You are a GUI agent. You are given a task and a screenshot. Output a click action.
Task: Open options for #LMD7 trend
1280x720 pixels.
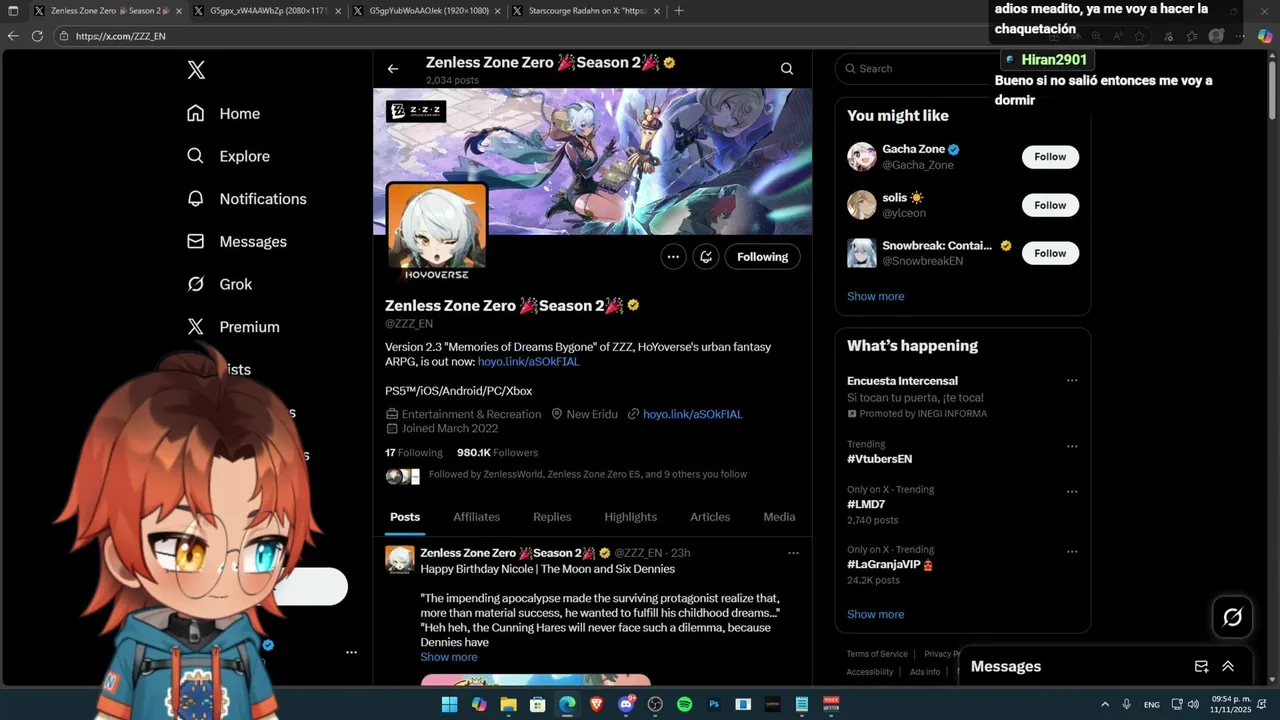tap(1072, 492)
